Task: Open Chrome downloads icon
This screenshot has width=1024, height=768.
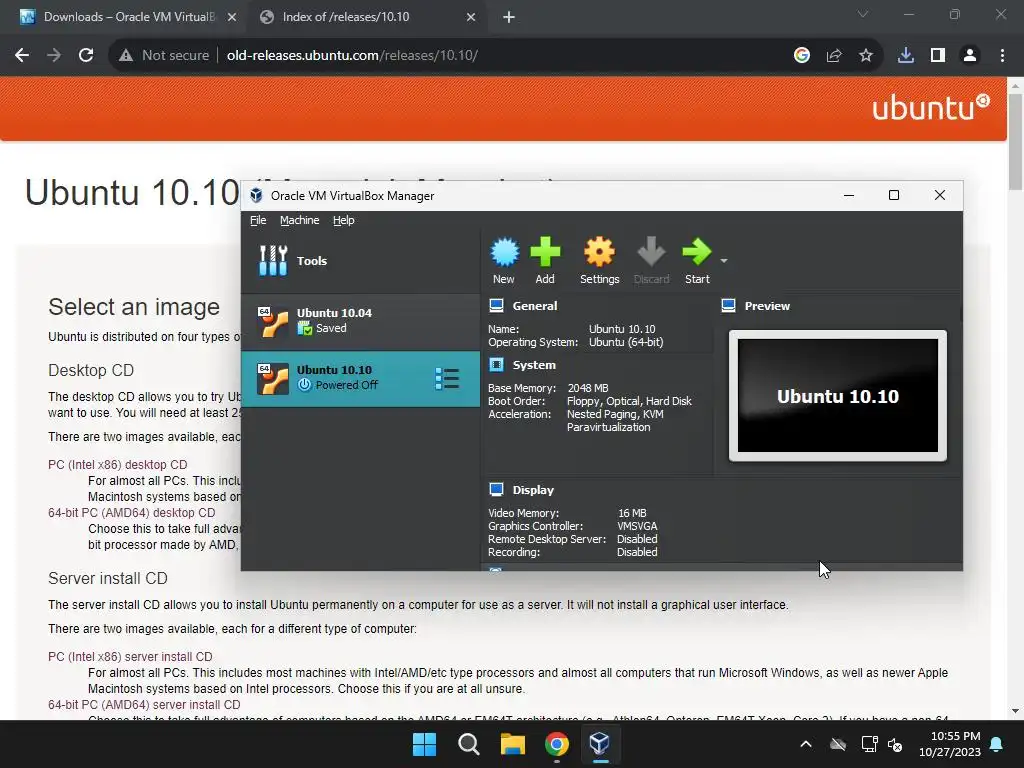Action: (906, 56)
